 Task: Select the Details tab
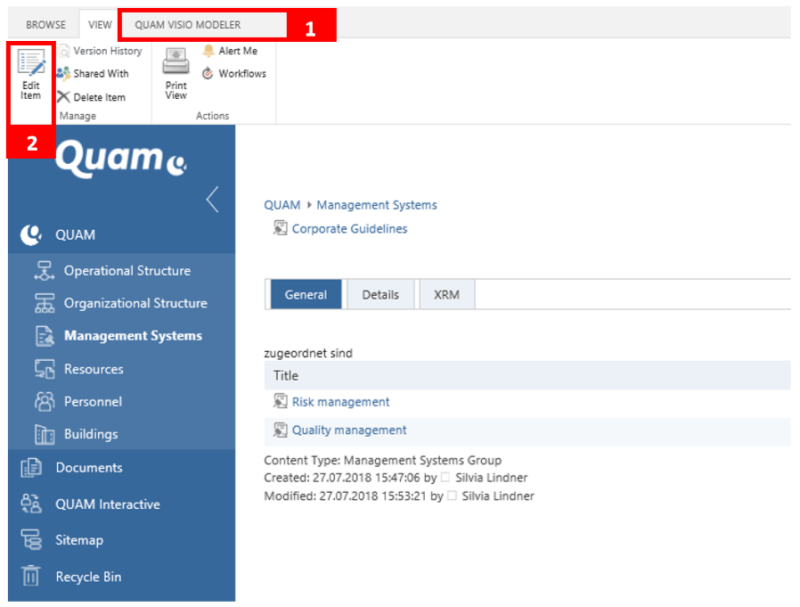381,294
